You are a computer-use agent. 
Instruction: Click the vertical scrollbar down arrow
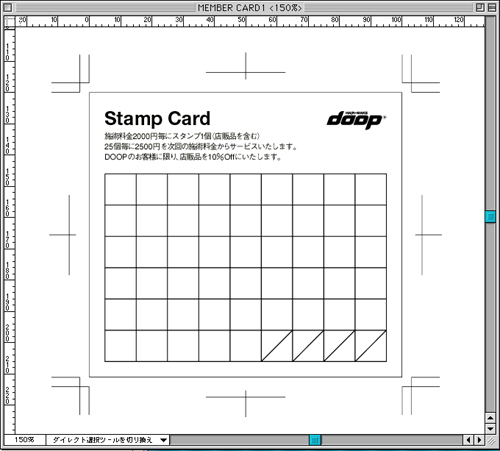(490, 429)
